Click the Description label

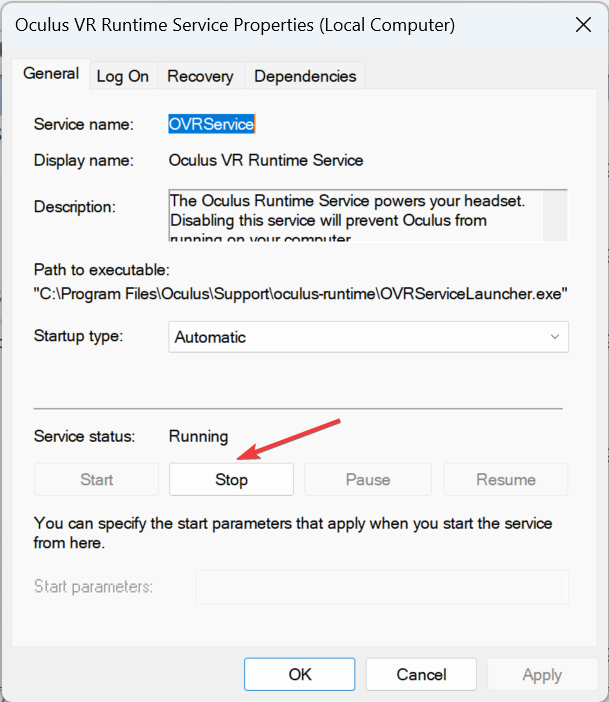point(75,207)
